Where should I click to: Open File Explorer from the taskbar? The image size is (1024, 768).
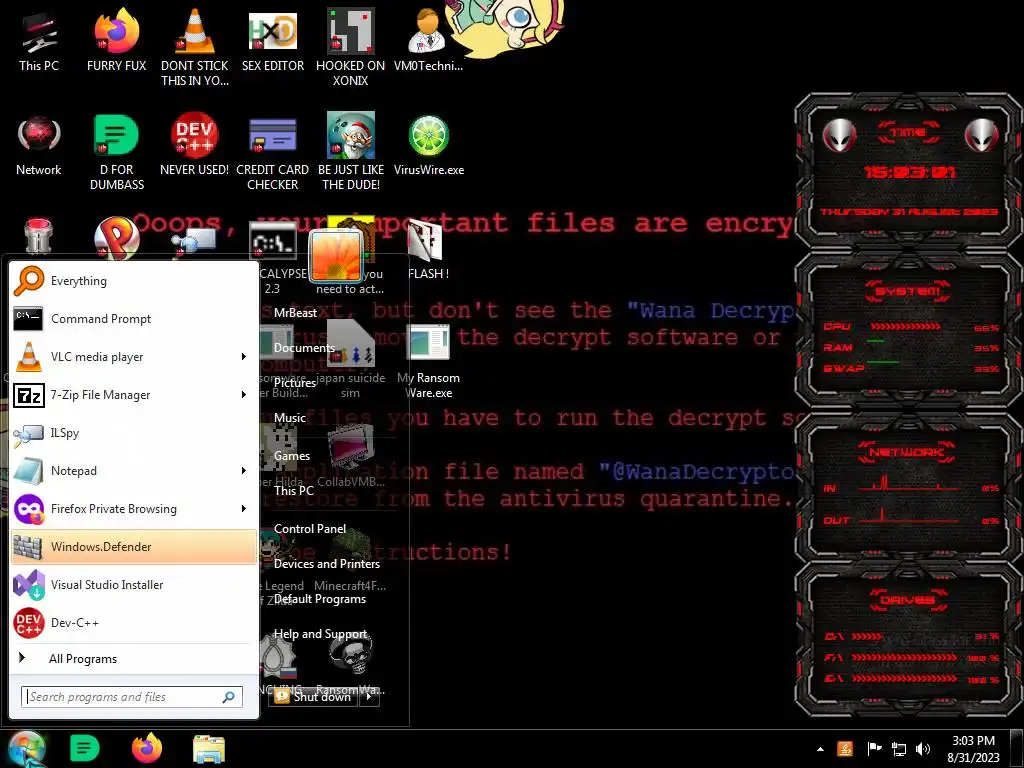click(x=209, y=749)
